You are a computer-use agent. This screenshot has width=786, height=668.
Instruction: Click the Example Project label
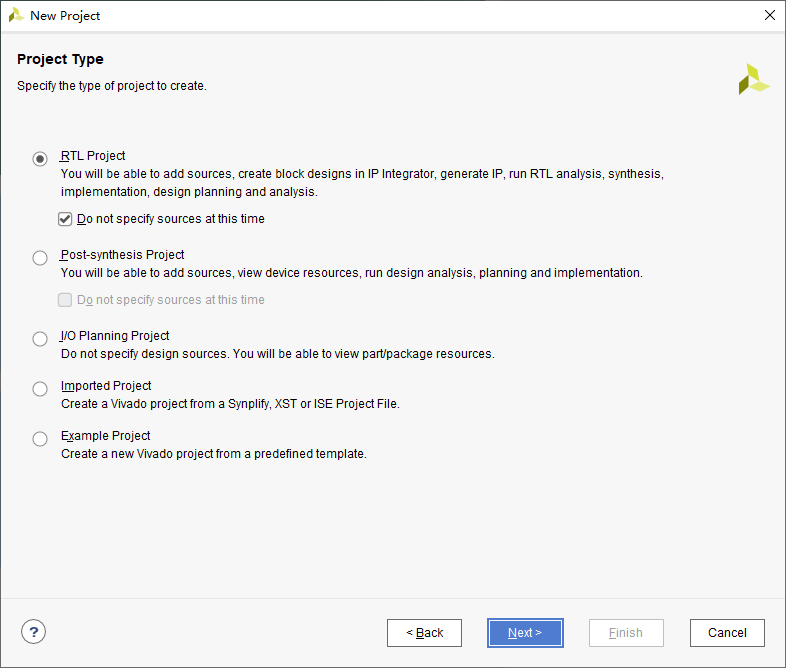(x=105, y=436)
